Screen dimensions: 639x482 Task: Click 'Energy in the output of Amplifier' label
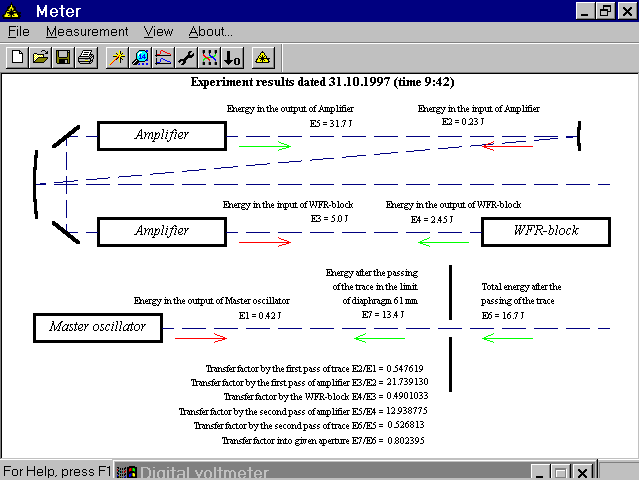pos(290,109)
